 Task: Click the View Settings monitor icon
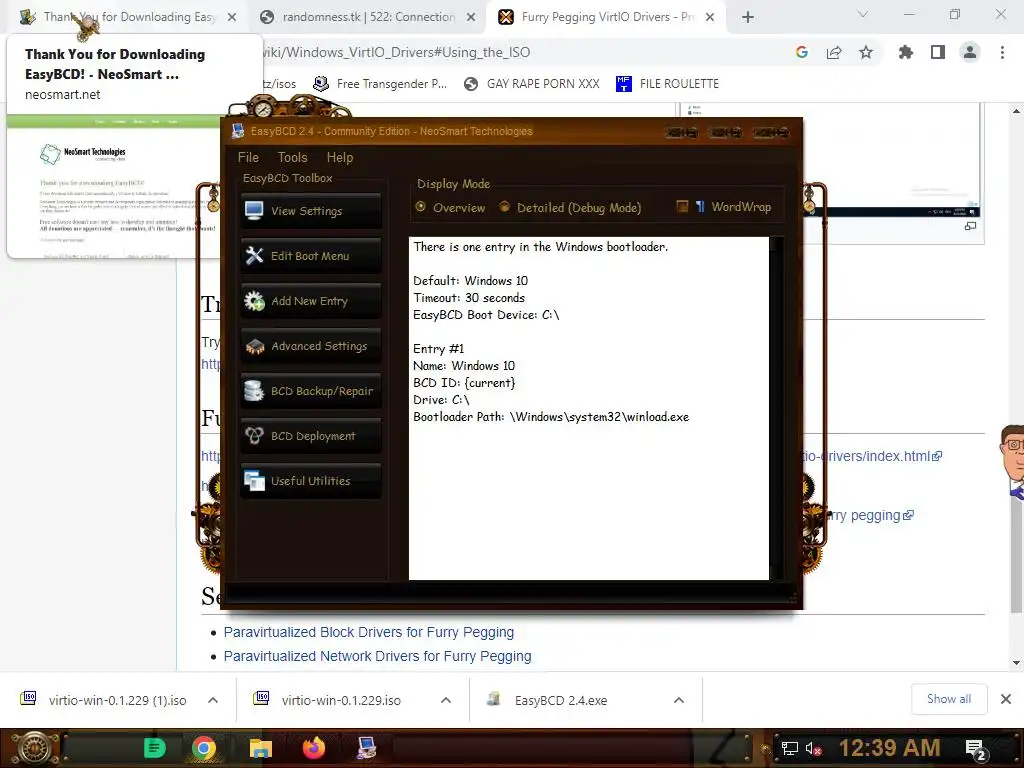pyautogui.click(x=254, y=210)
